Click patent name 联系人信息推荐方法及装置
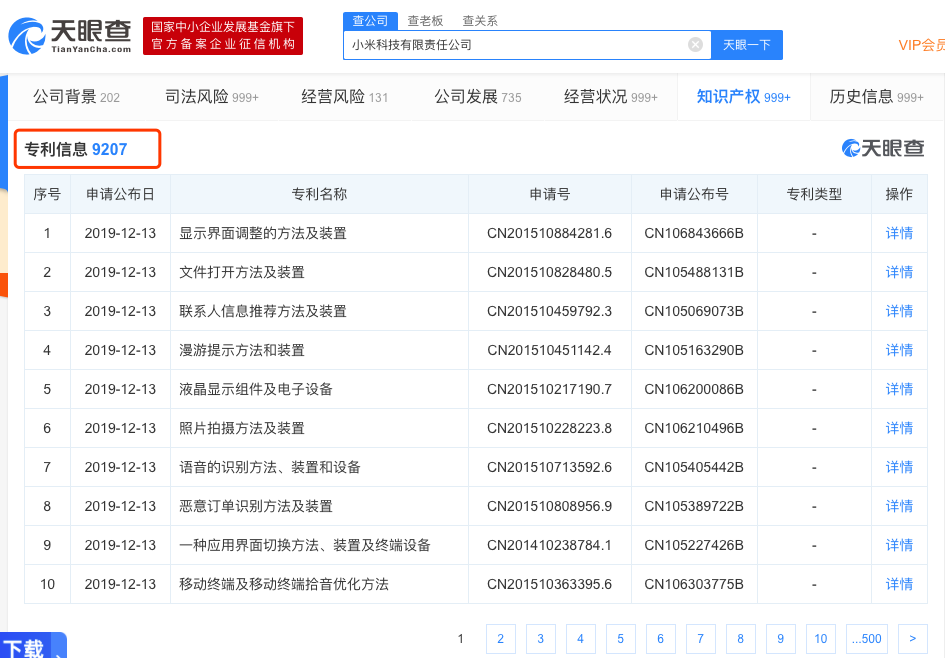 coord(263,311)
